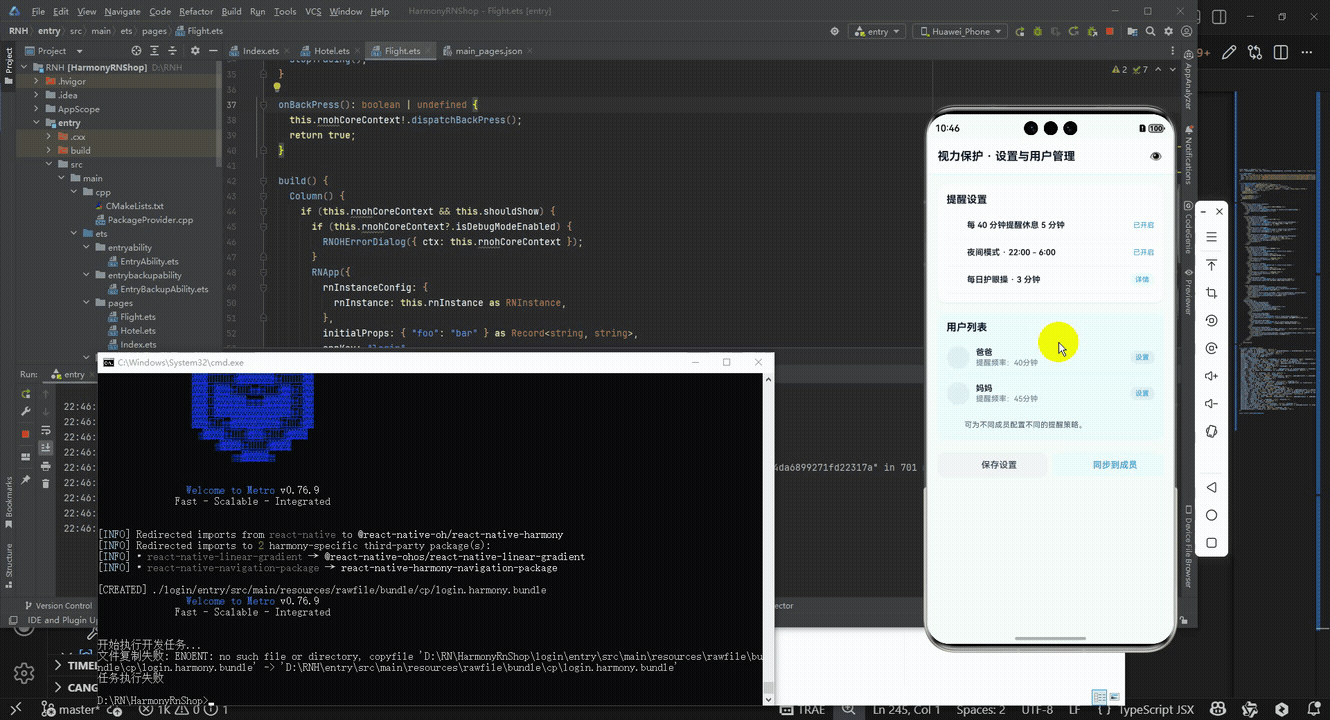Open the VCS menu

point(313,11)
